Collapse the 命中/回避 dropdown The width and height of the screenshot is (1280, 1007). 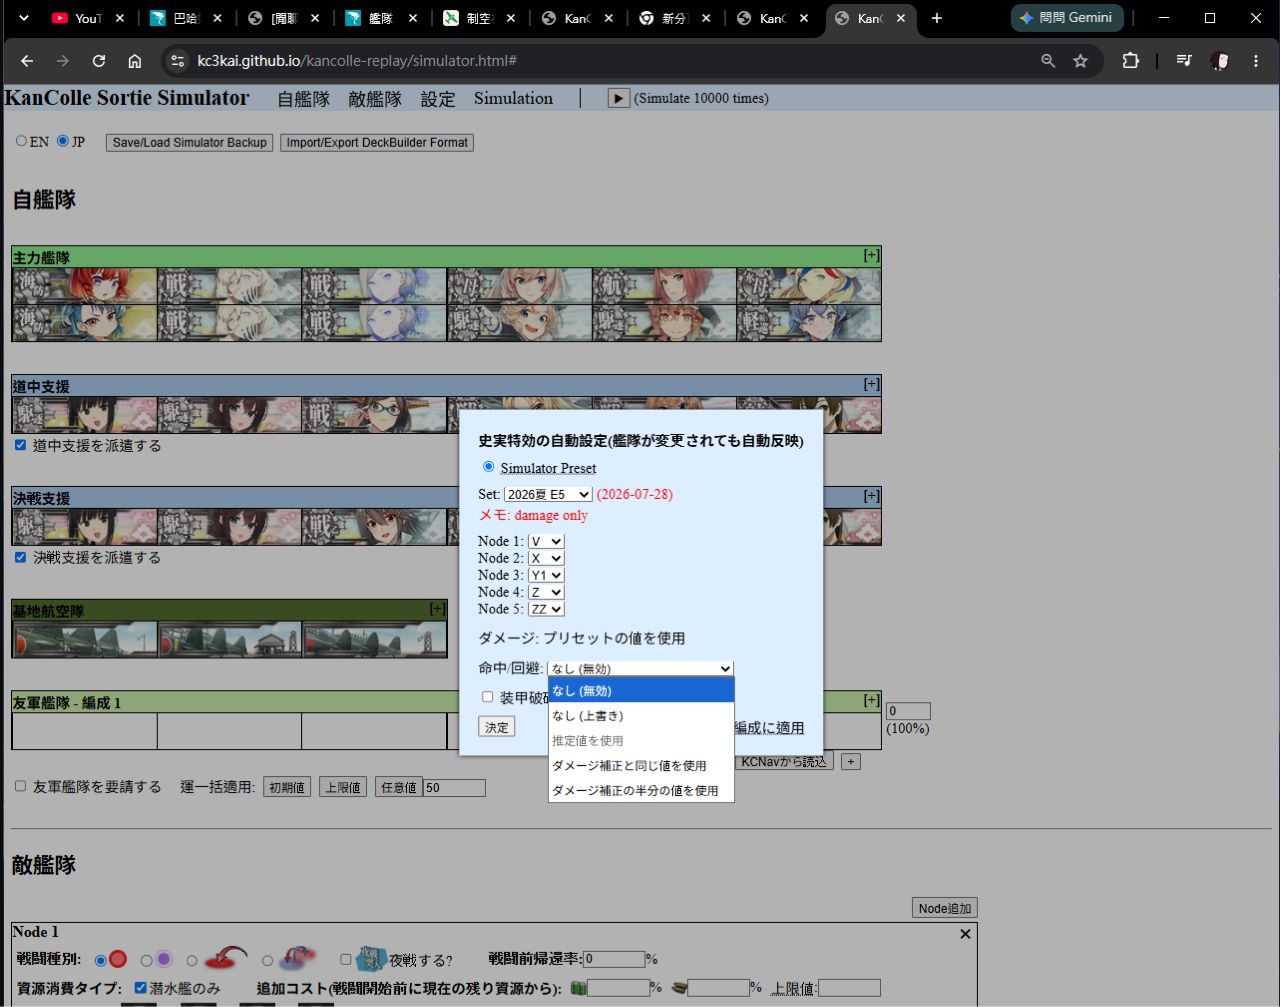click(640, 668)
